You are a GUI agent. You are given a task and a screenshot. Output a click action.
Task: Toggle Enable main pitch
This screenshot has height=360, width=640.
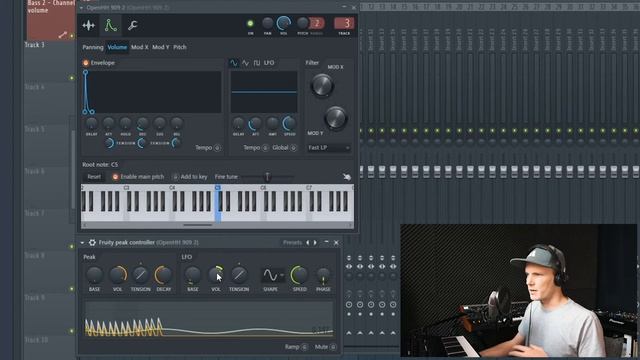[115, 177]
